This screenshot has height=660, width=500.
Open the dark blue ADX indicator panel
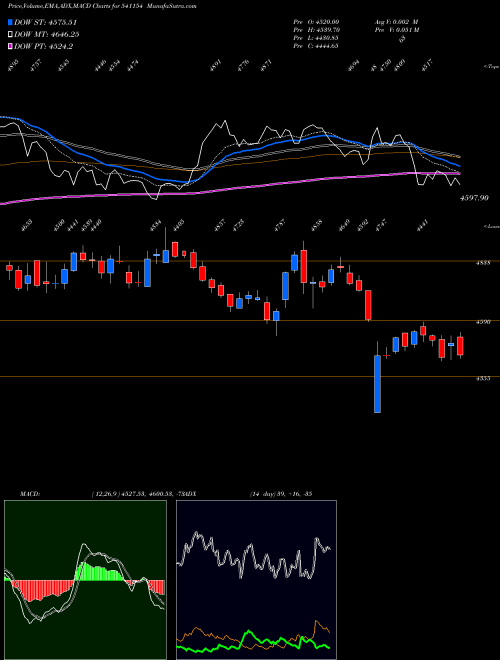coord(256,580)
